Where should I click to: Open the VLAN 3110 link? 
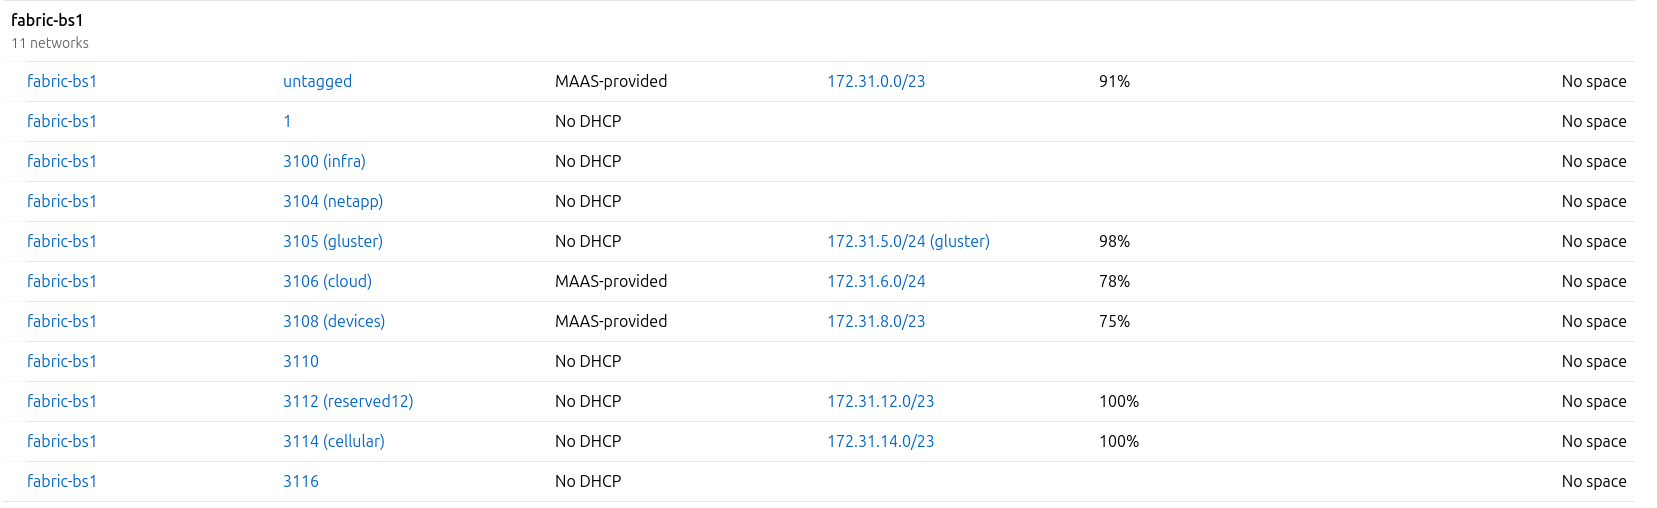click(x=300, y=362)
